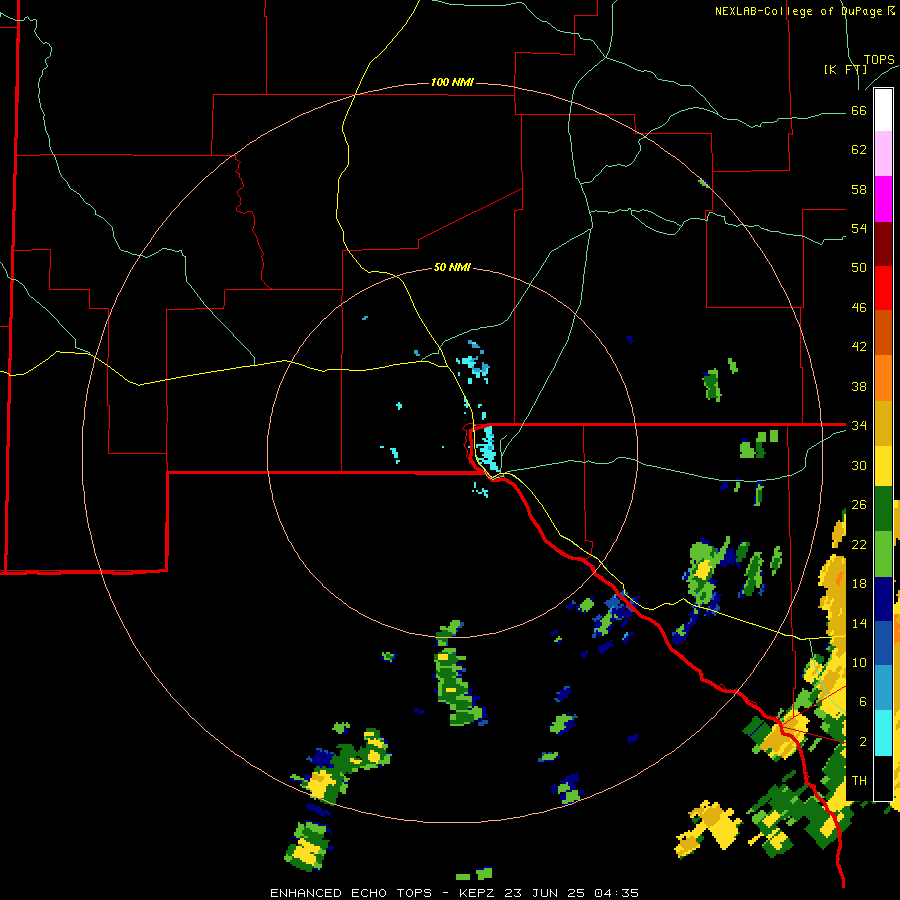Click the legend label 'TH'
The width and height of the screenshot is (900, 900).
tap(859, 780)
